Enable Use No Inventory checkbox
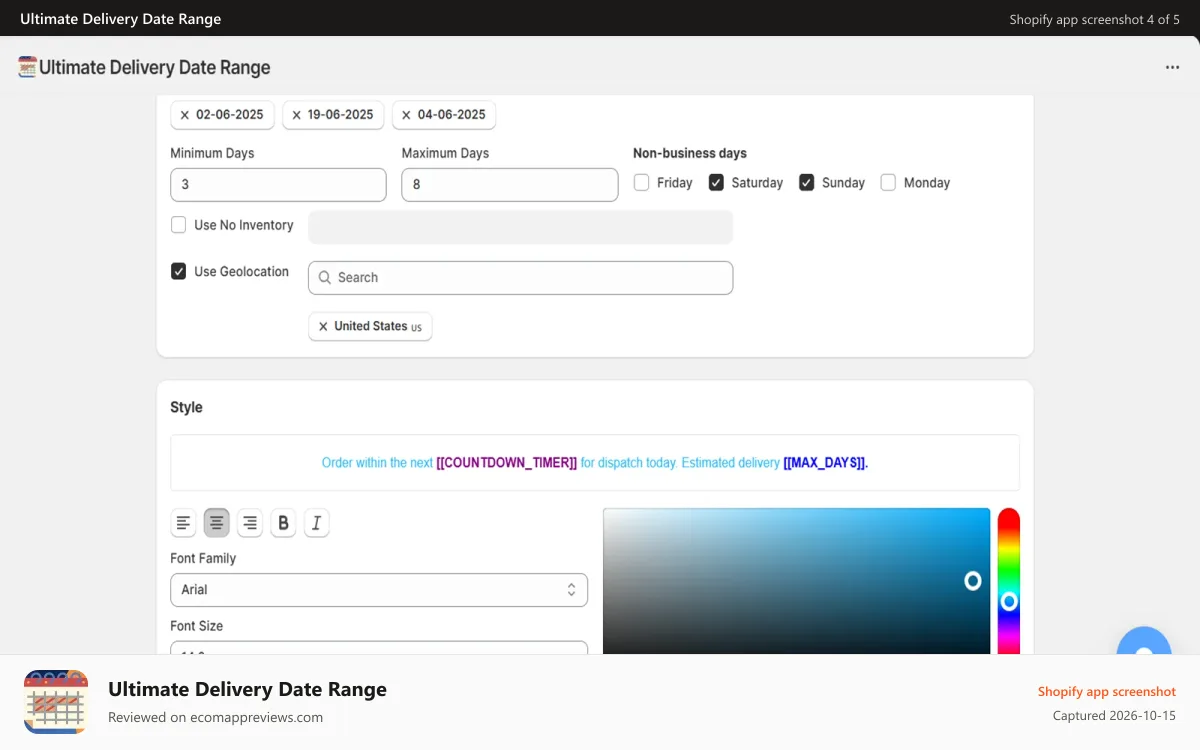The height and width of the screenshot is (750, 1200). (x=178, y=225)
